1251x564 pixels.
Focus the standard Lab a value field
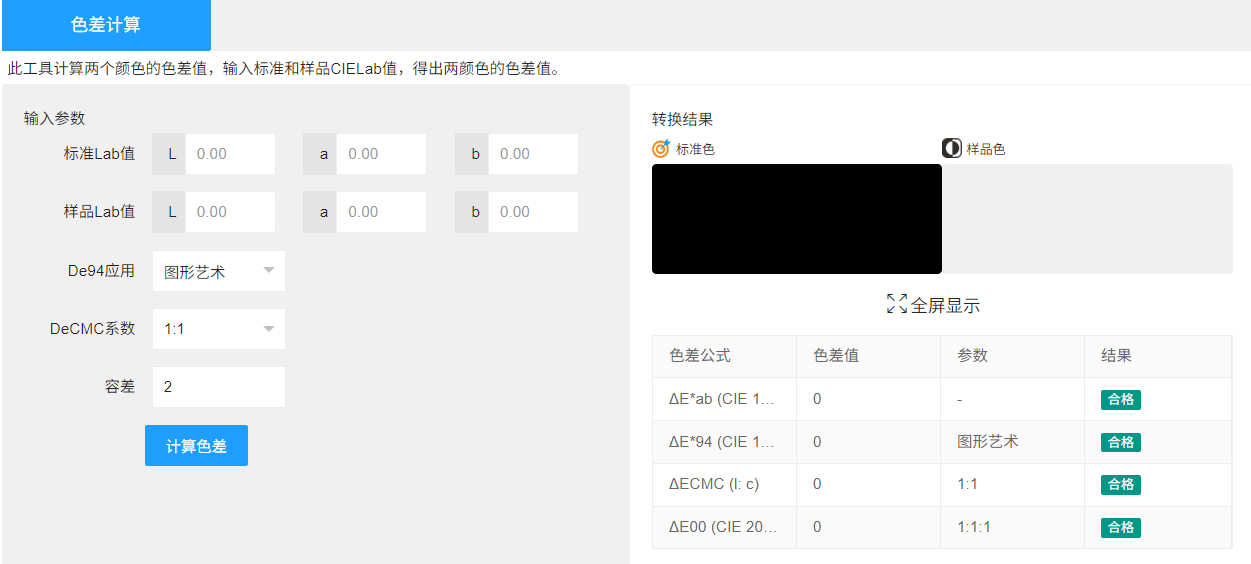coord(380,154)
